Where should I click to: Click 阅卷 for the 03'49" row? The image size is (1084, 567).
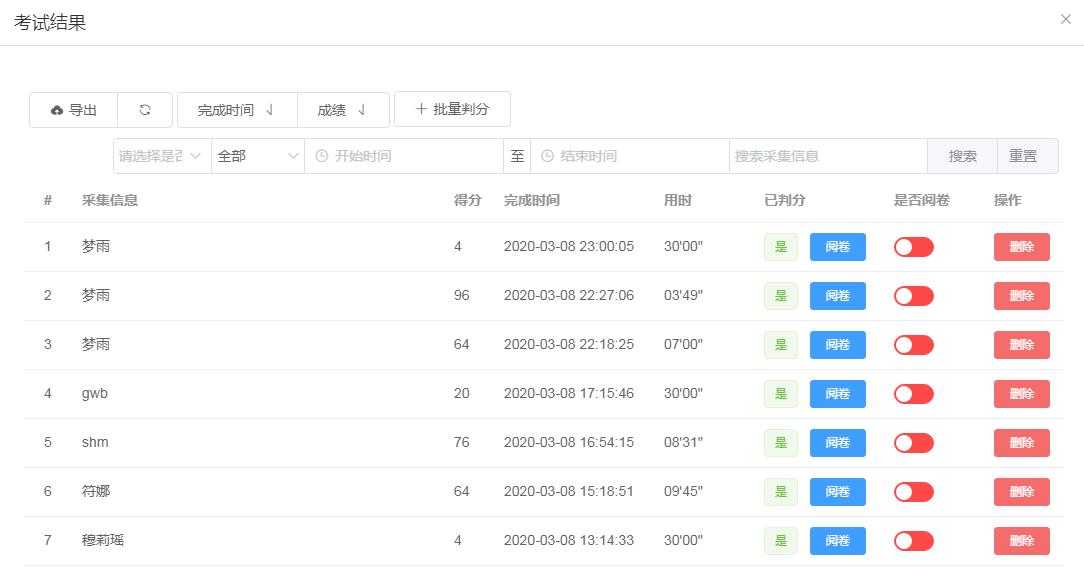coord(837,296)
